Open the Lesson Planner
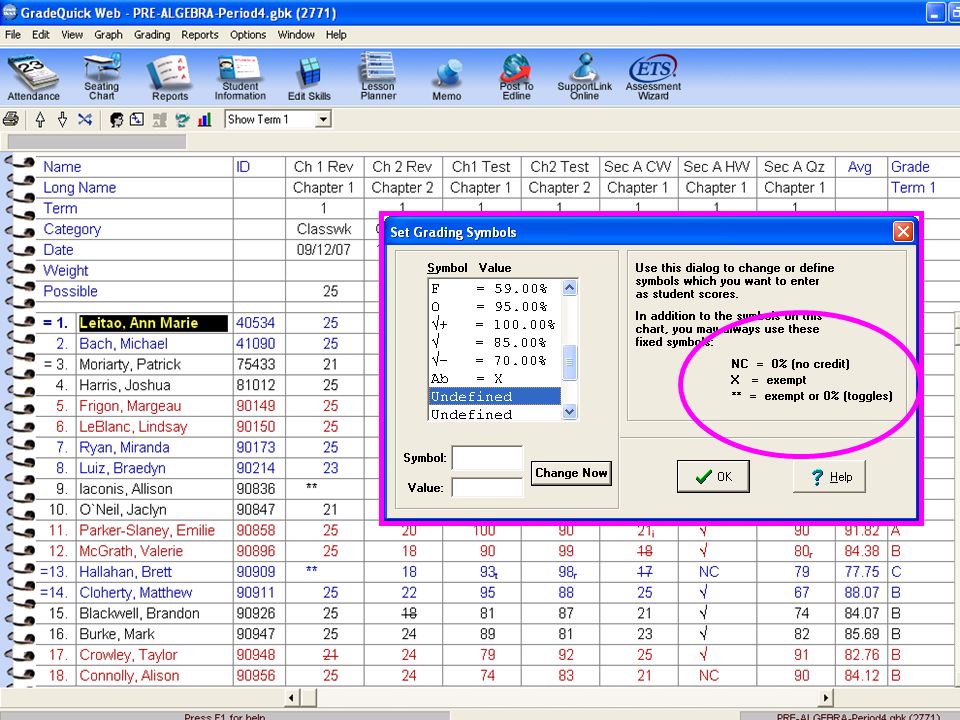960x720 pixels. (378, 77)
